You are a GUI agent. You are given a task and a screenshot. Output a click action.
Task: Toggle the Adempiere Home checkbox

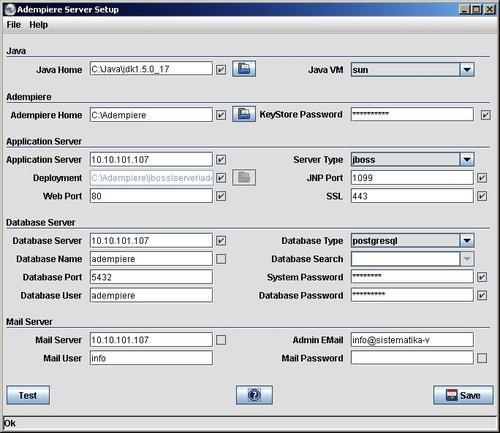pos(221,115)
